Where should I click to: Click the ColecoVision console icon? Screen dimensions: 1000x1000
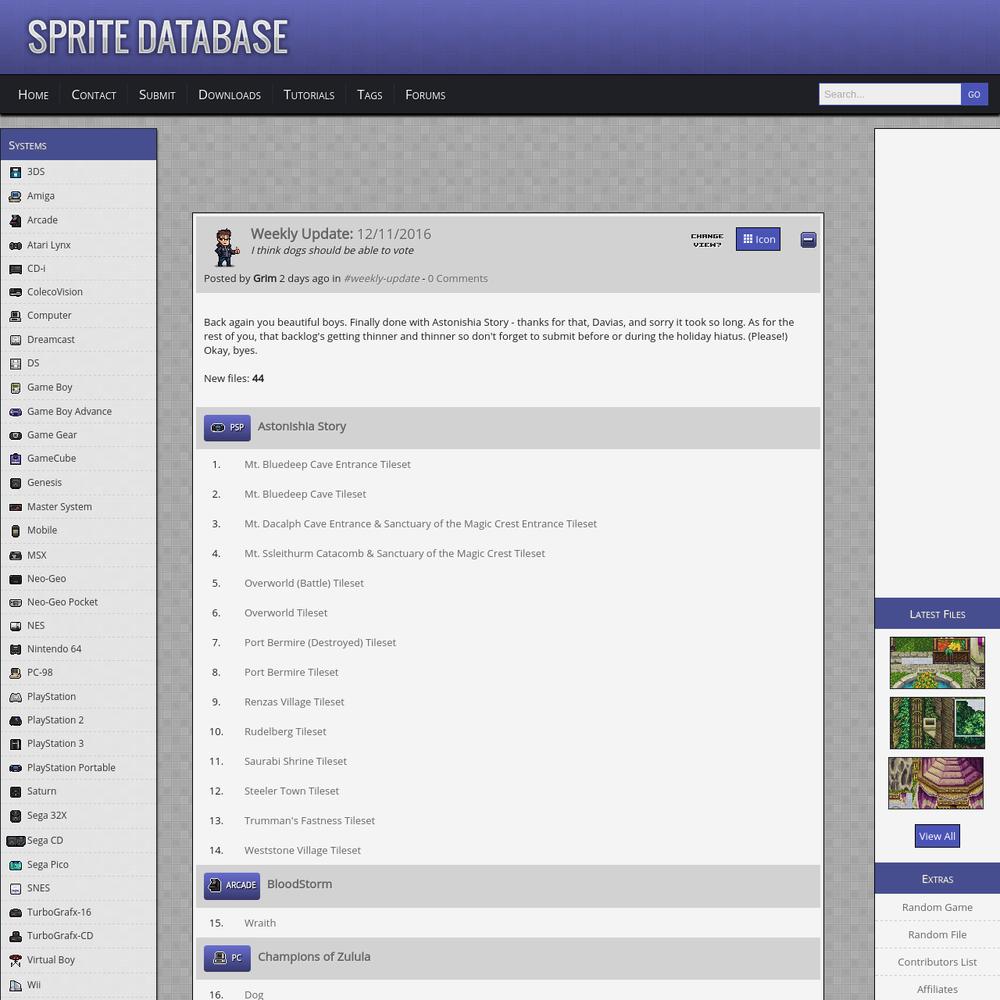click(x=15, y=292)
